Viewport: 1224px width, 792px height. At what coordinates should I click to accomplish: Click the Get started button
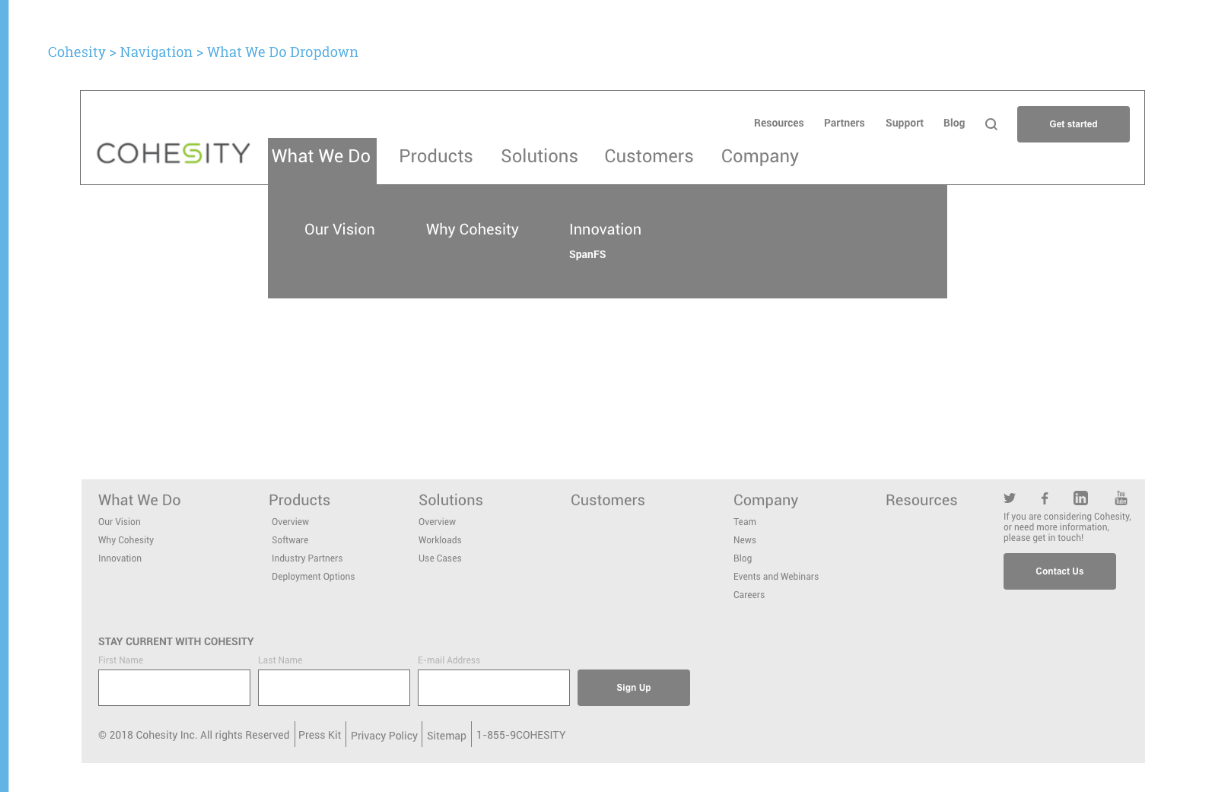point(1073,124)
